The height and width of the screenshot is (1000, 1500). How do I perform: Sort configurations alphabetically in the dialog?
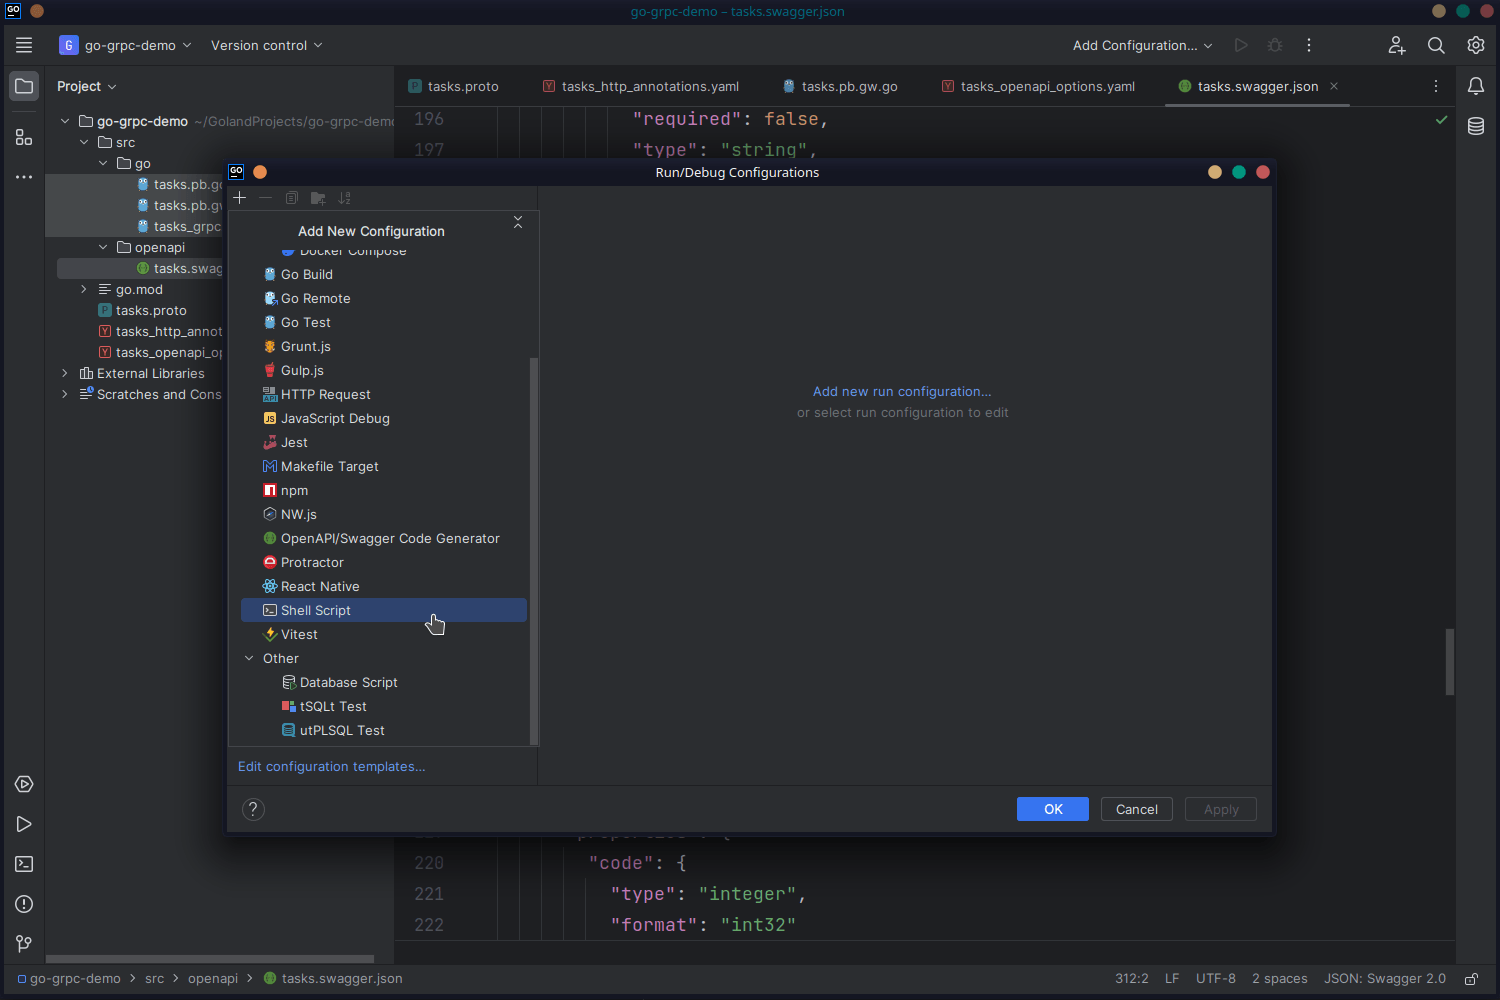point(344,198)
